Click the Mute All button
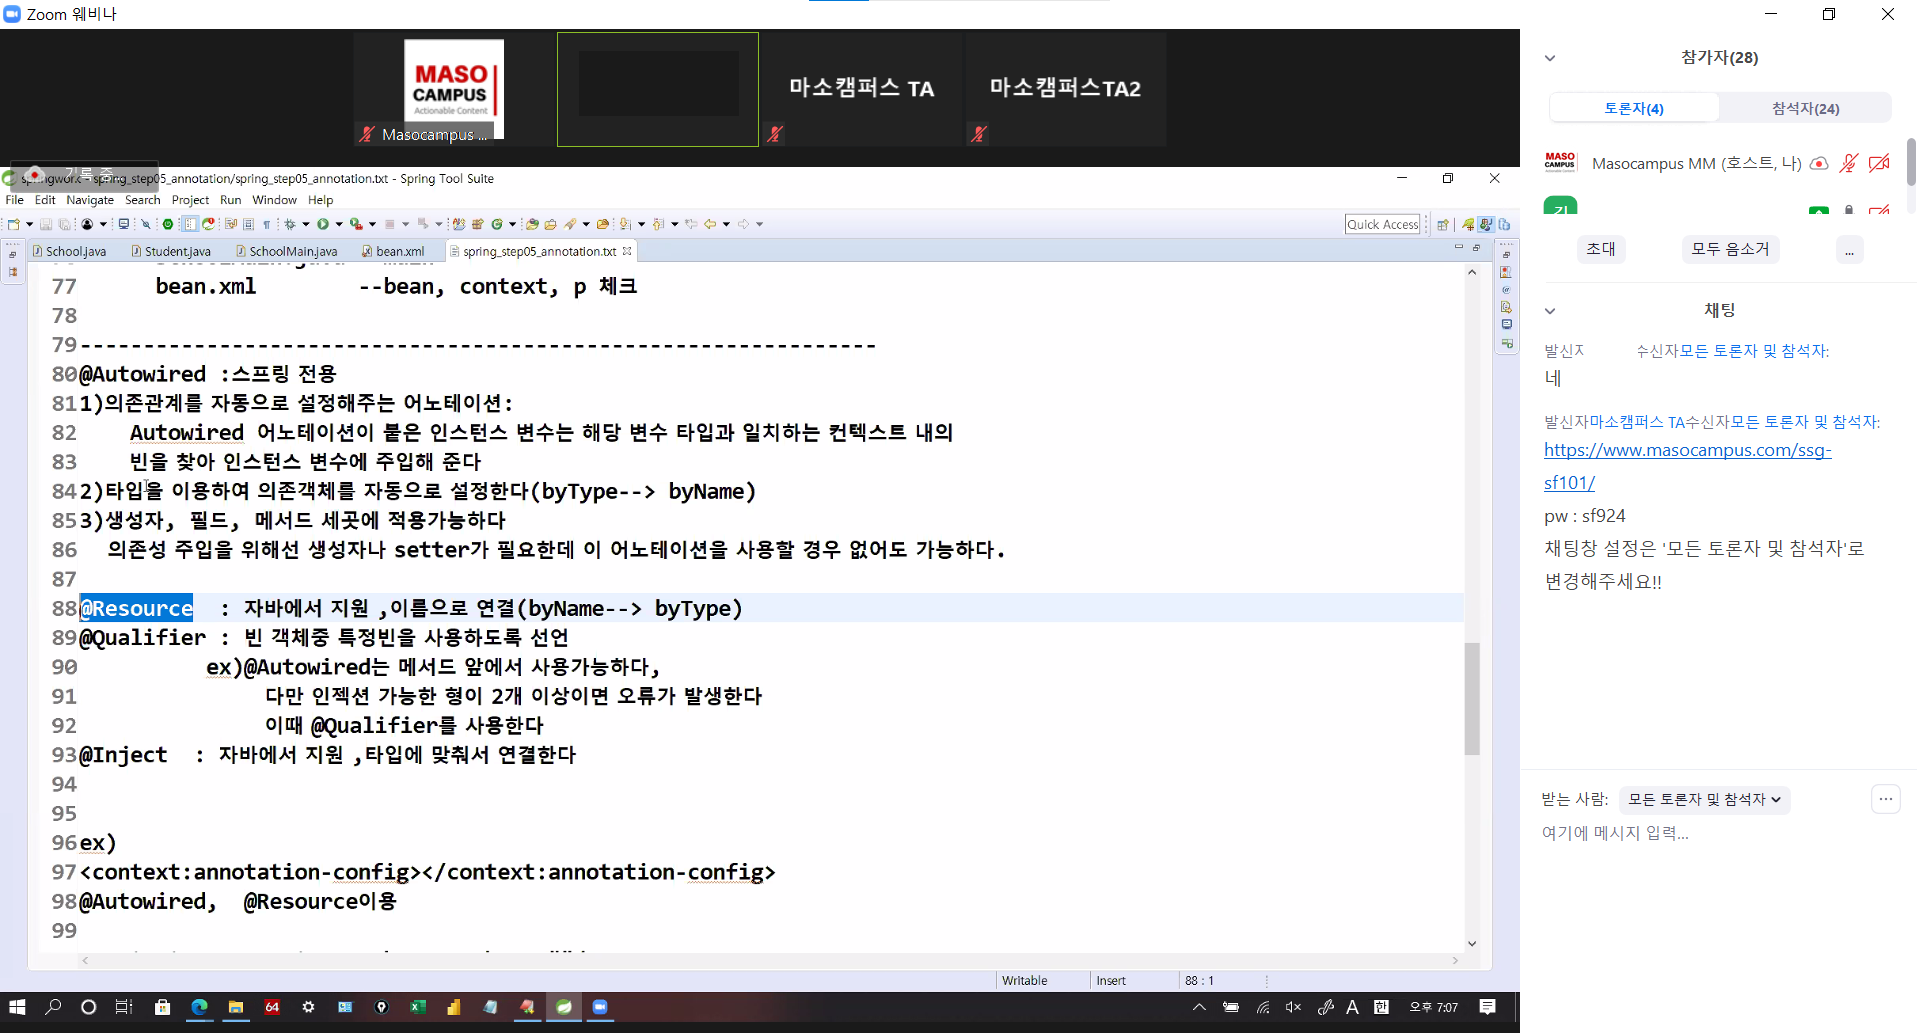 (1730, 249)
